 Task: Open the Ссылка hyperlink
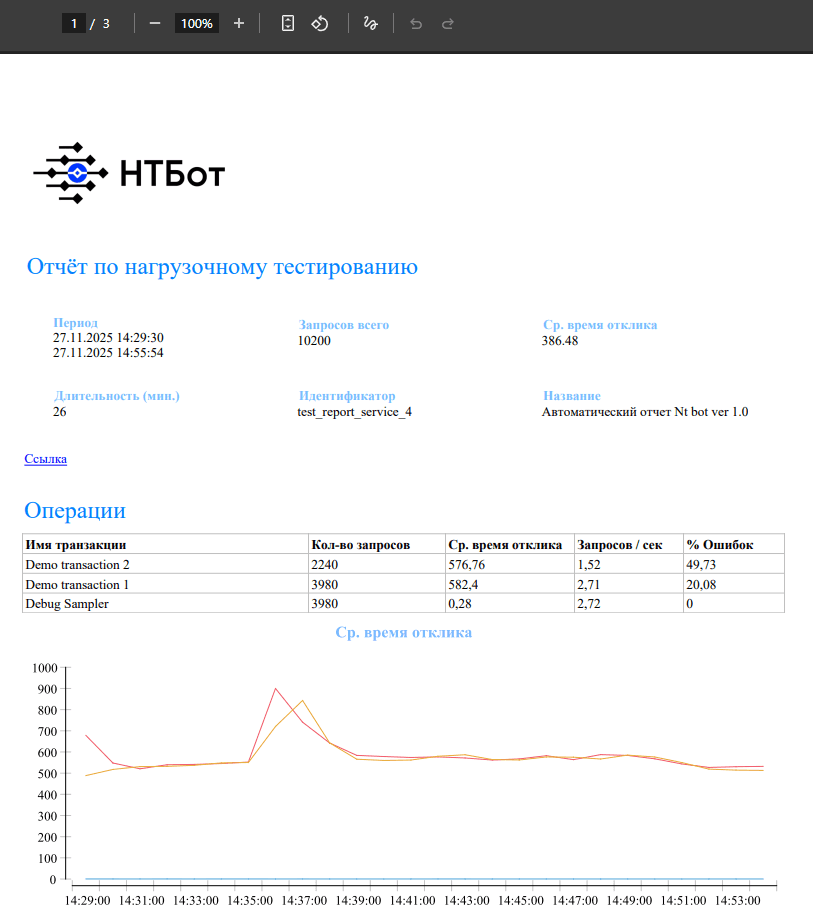click(x=45, y=459)
